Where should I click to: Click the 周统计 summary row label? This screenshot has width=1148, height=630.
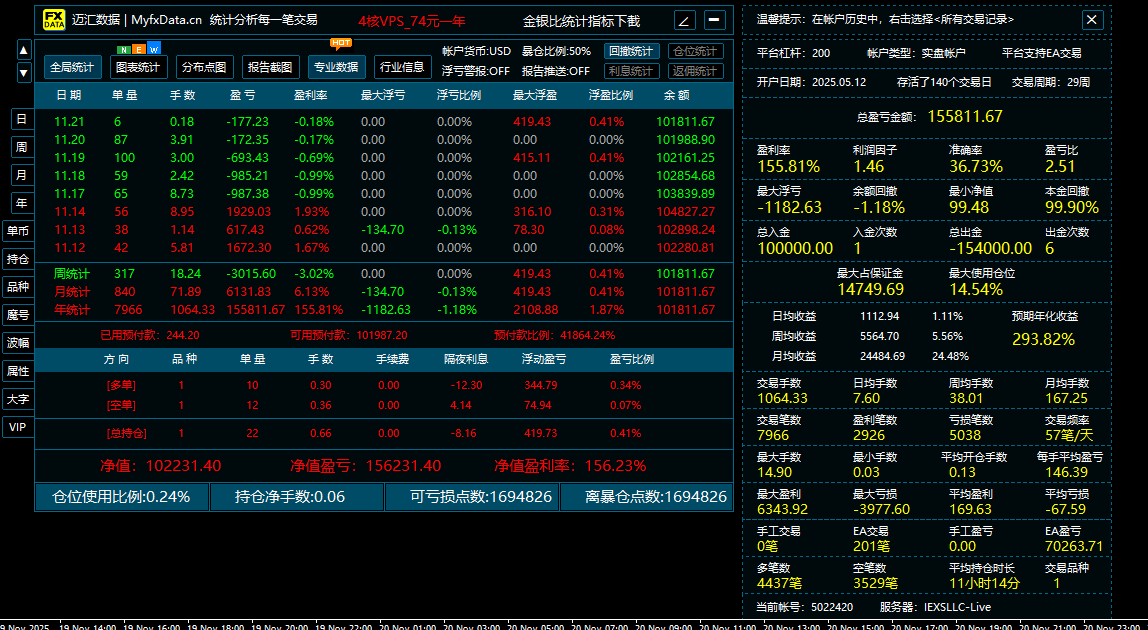click(72, 274)
